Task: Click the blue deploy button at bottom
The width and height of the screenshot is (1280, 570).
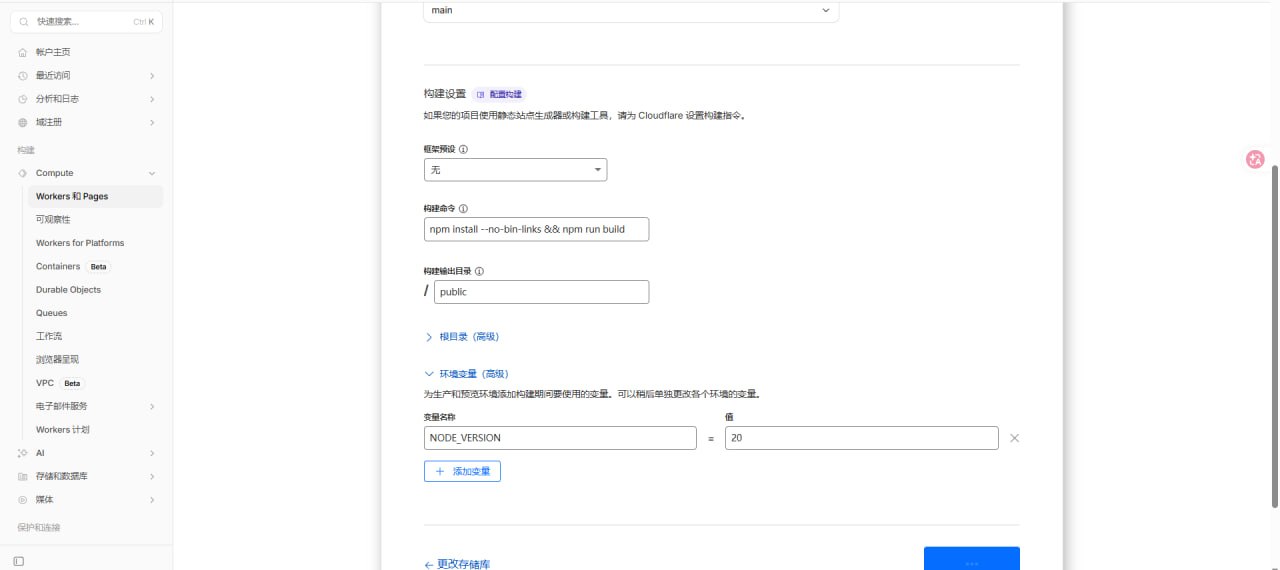Action: click(972, 559)
